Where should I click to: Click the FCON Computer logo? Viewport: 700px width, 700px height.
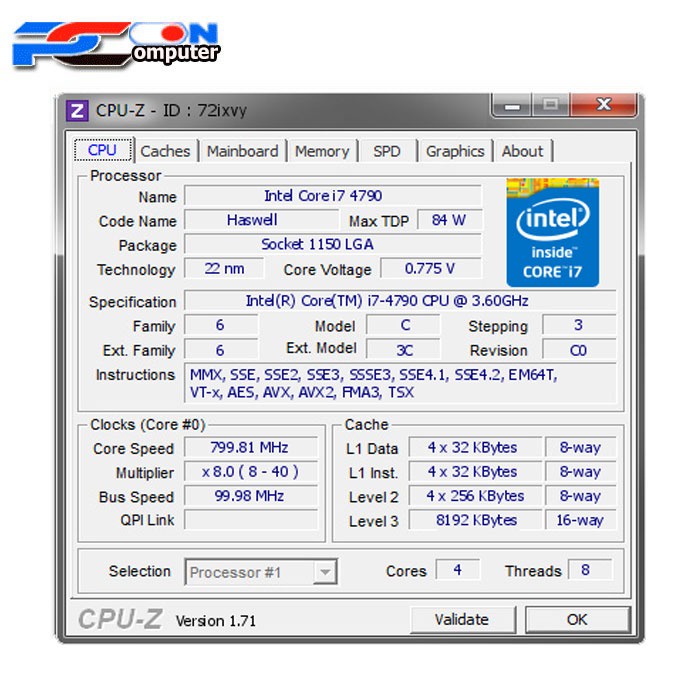(115, 44)
